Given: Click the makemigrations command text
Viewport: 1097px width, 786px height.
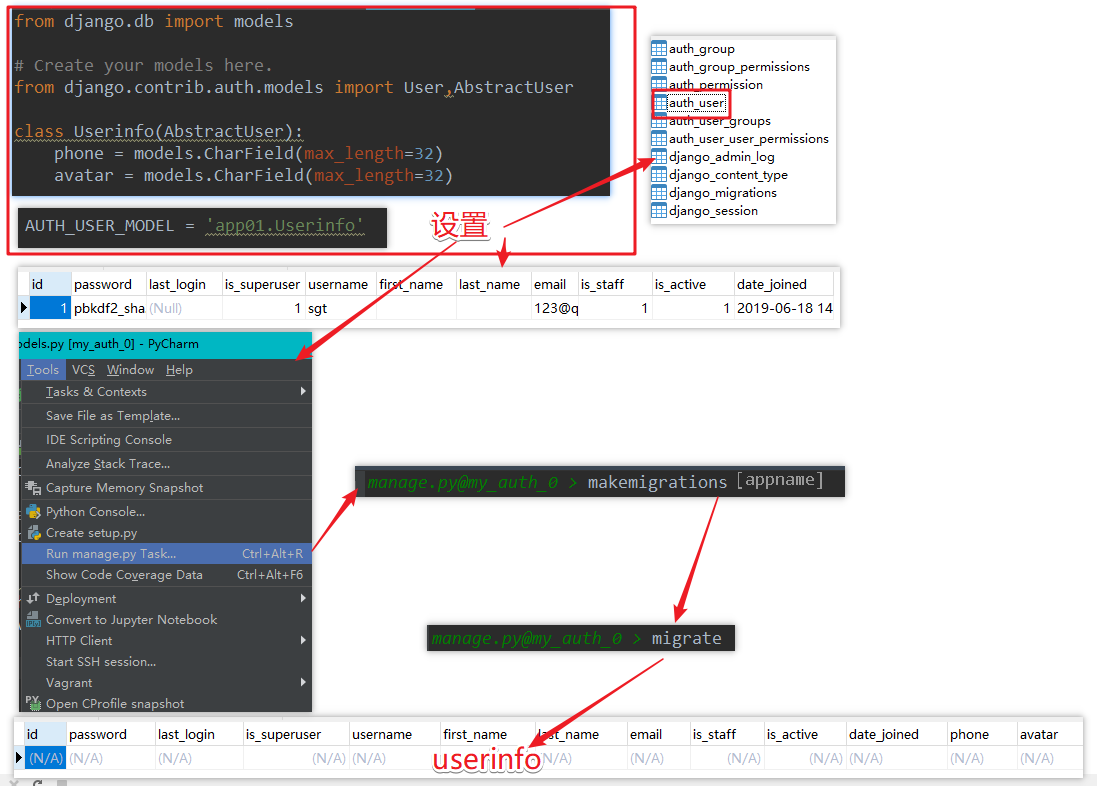Looking at the screenshot, I should (657, 482).
